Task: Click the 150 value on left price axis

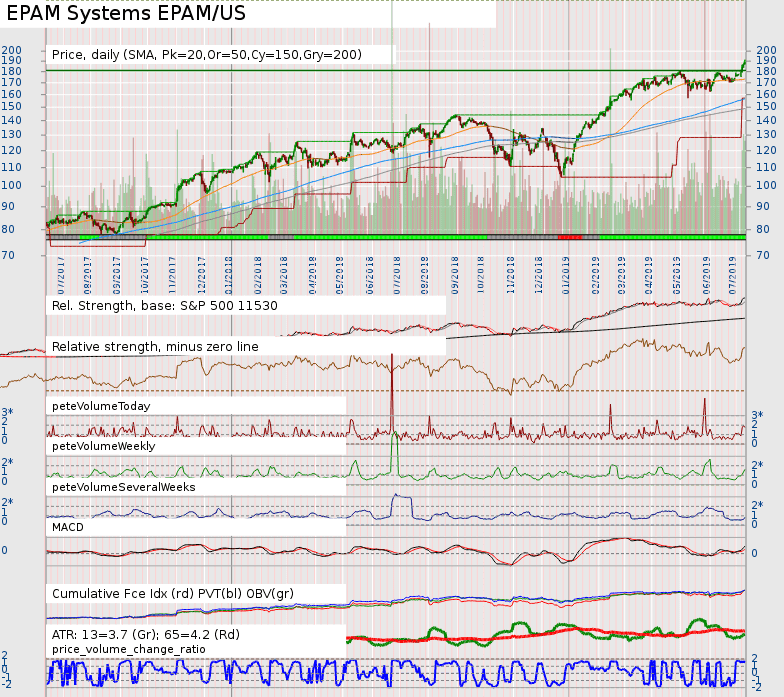Action: click(x=12, y=106)
